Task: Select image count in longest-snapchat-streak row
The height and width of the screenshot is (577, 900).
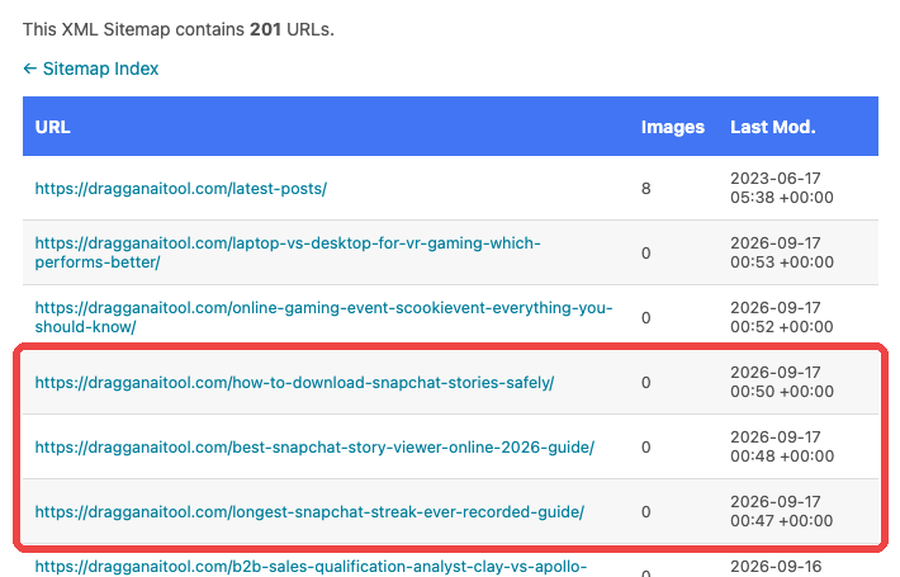Action: [x=646, y=512]
